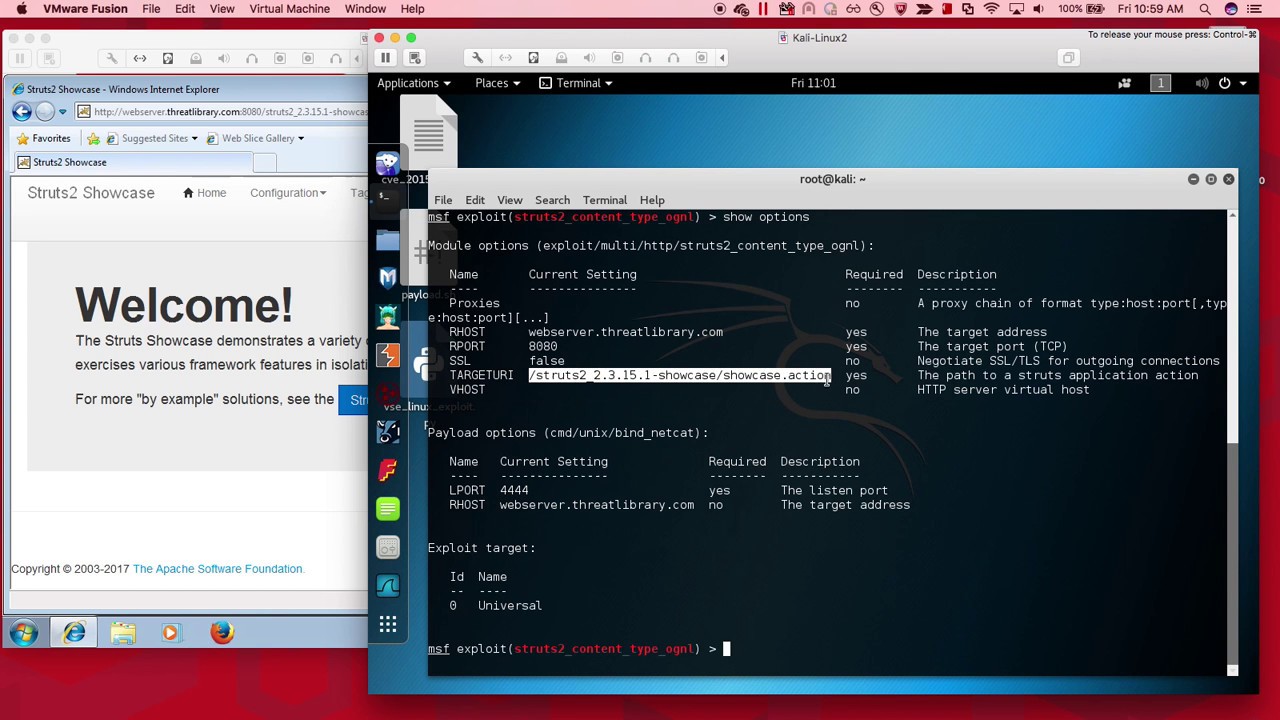
Task: Open the Virtual Machine menu in VMware Fusion
Action: pyautogui.click(x=289, y=9)
